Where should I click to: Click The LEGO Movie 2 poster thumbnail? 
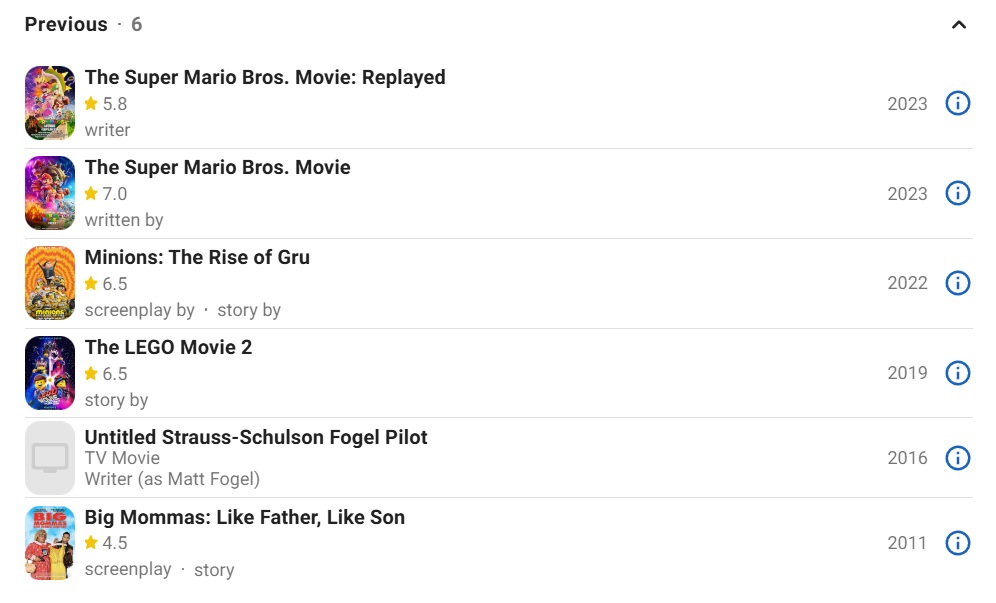(x=50, y=373)
